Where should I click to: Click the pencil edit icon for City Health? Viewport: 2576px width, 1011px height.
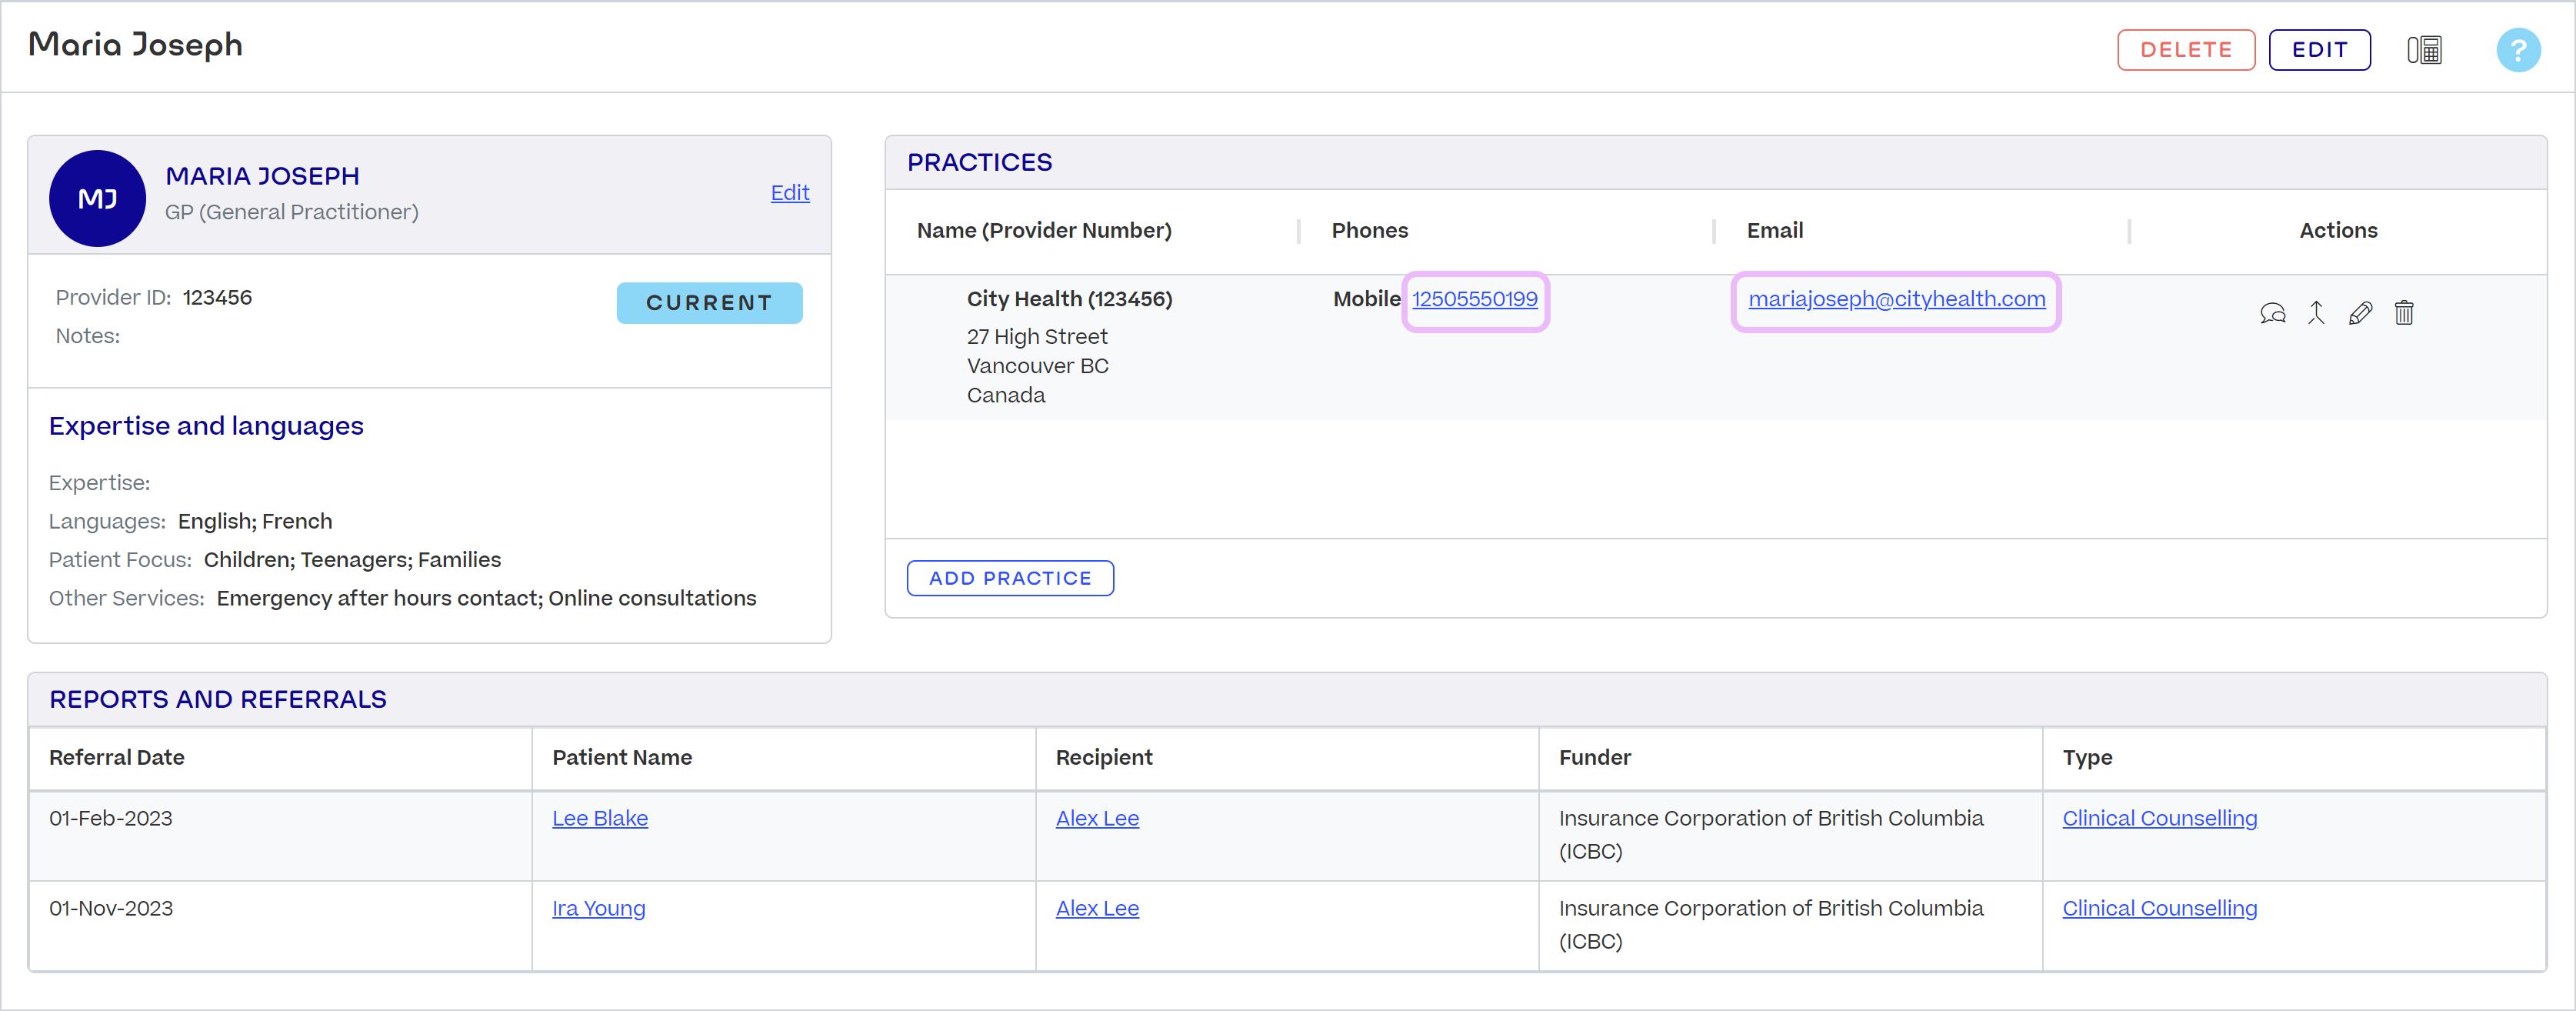2360,313
